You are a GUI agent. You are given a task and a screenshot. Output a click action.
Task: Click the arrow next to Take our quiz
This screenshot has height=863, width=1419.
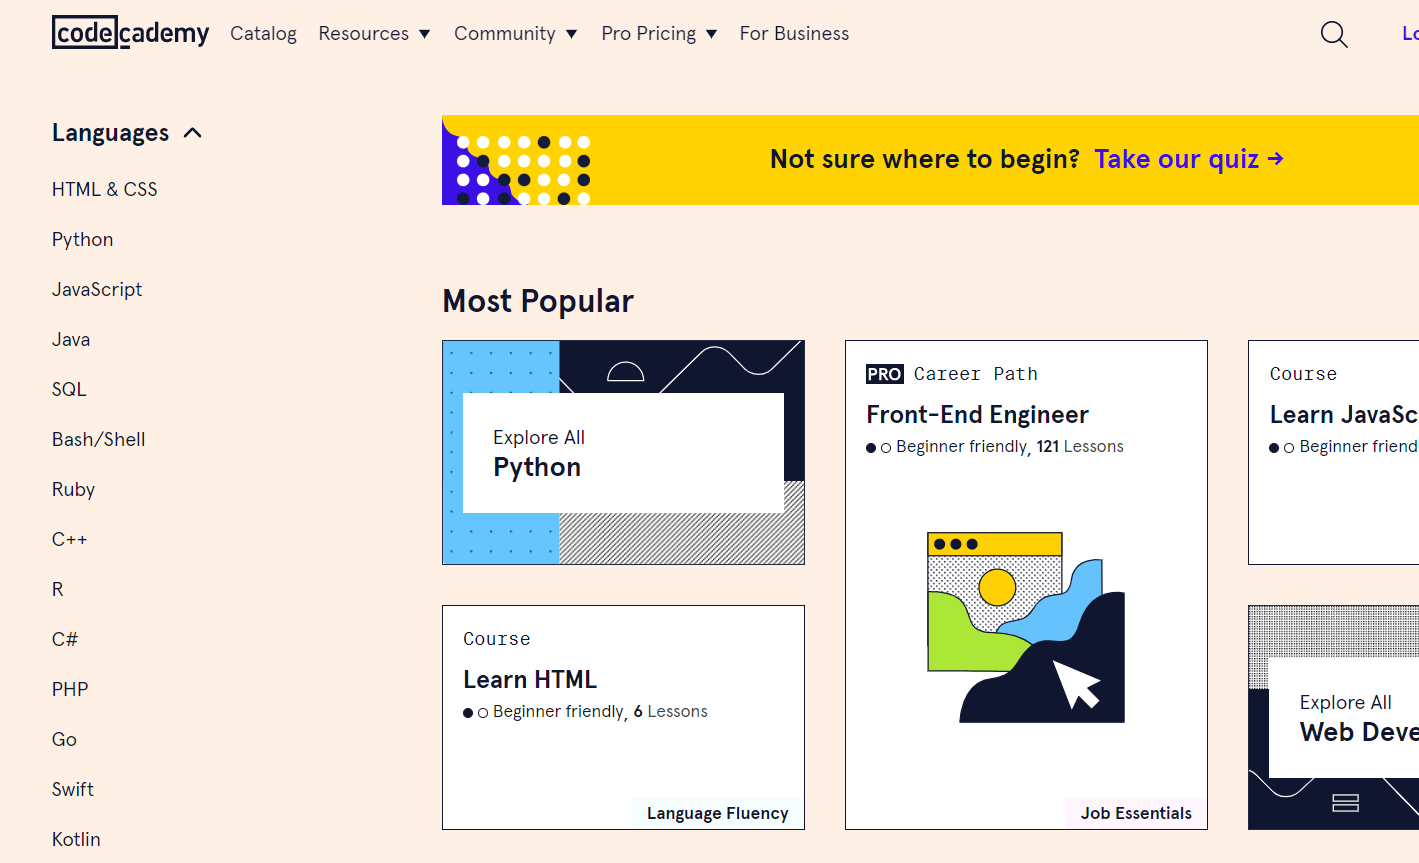(1272, 158)
